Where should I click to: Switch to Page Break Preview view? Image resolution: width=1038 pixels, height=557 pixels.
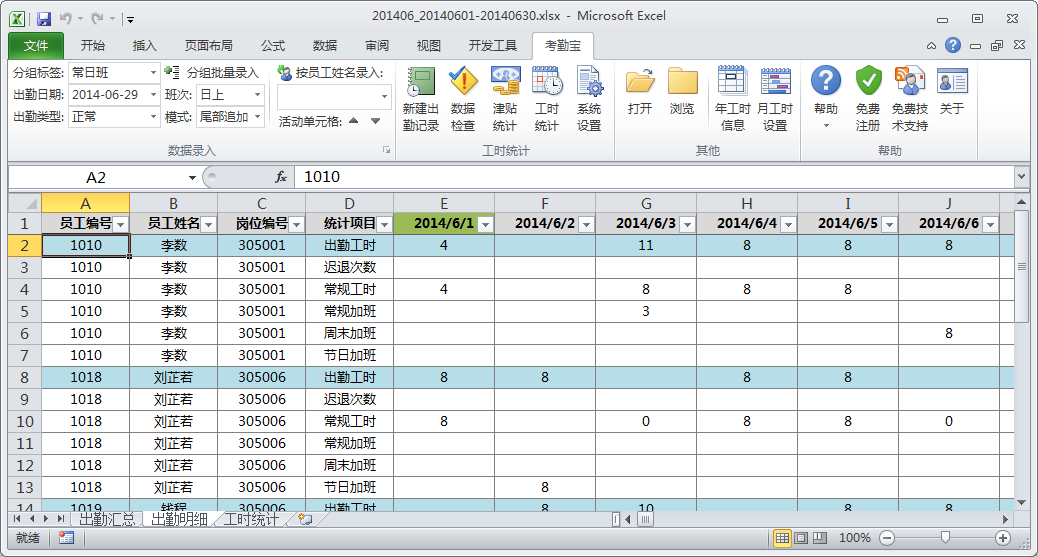[820, 538]
